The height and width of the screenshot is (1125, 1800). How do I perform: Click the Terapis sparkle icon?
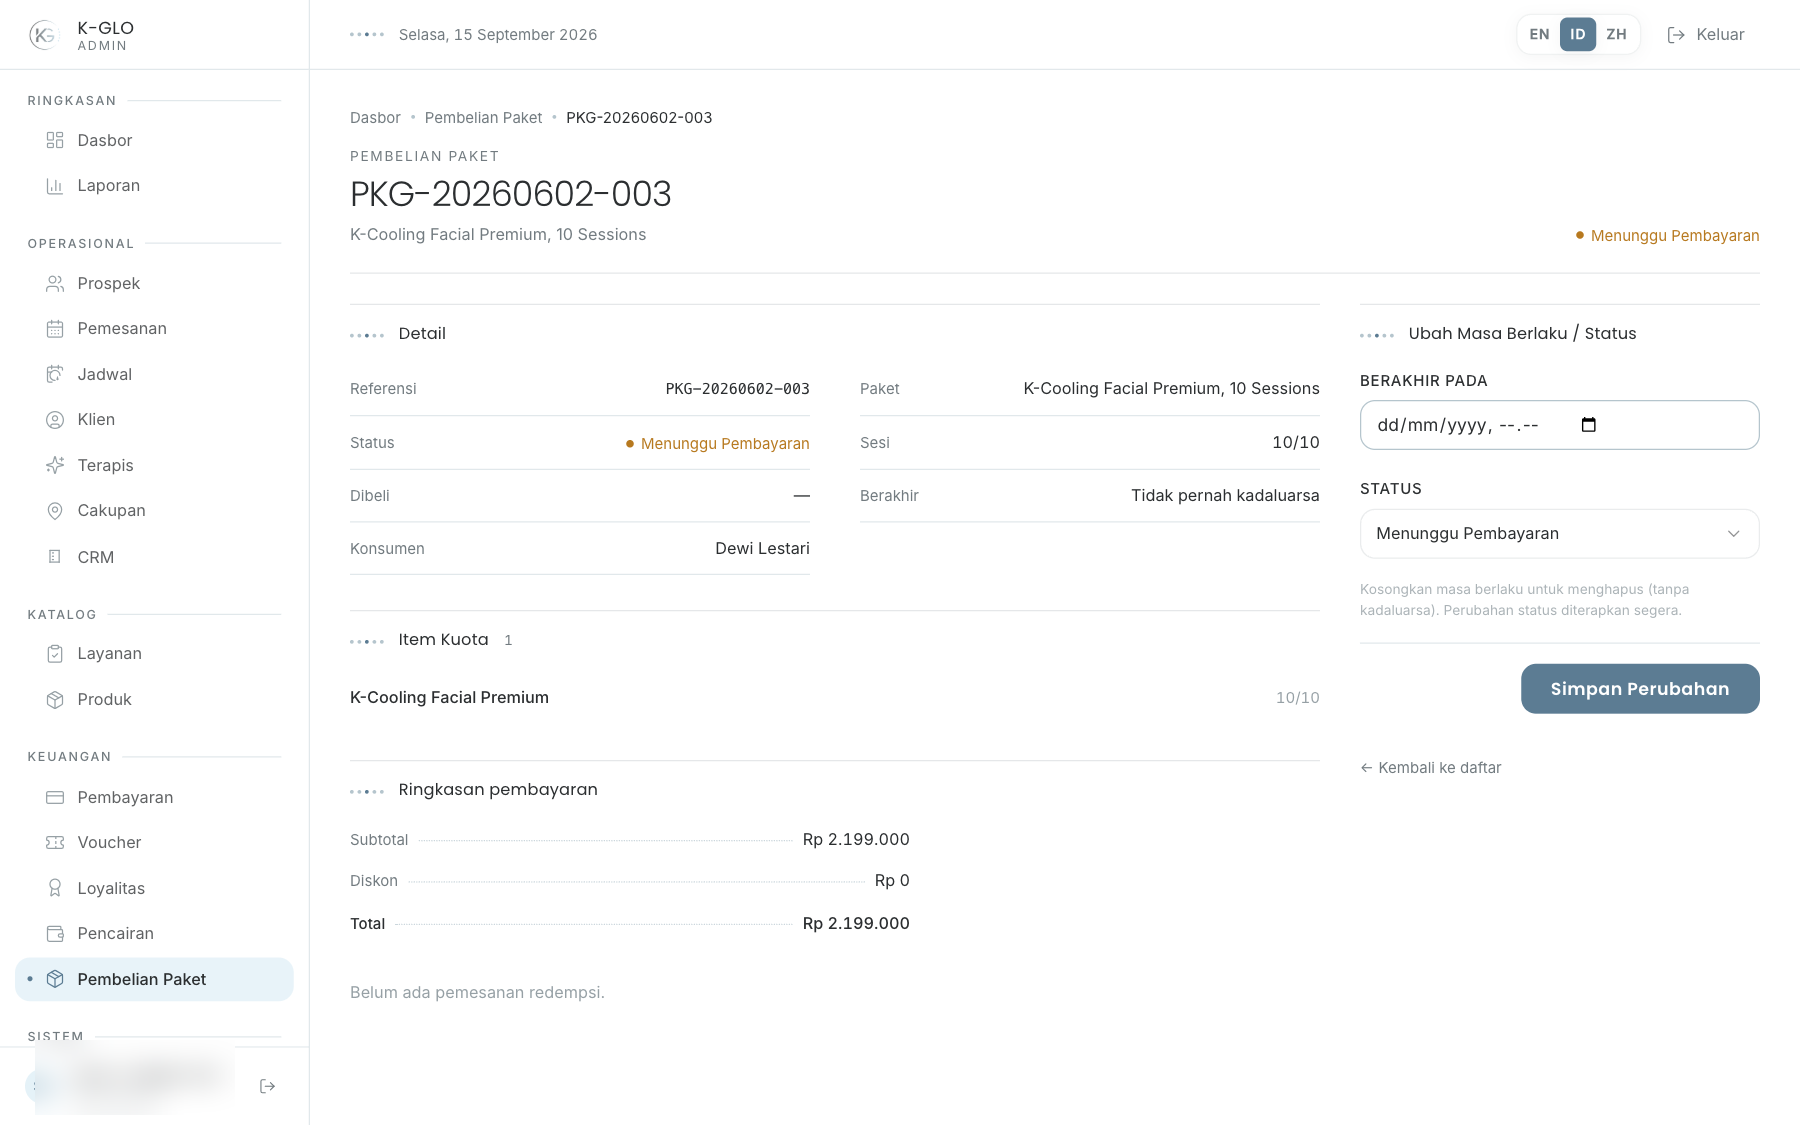tap(55, 465)
